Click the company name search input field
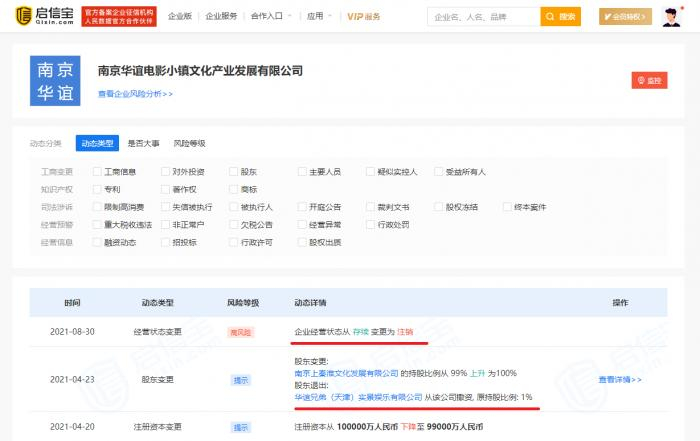This screenshot has width=700, height=441. pyautogui.click(x=482, y=17)
